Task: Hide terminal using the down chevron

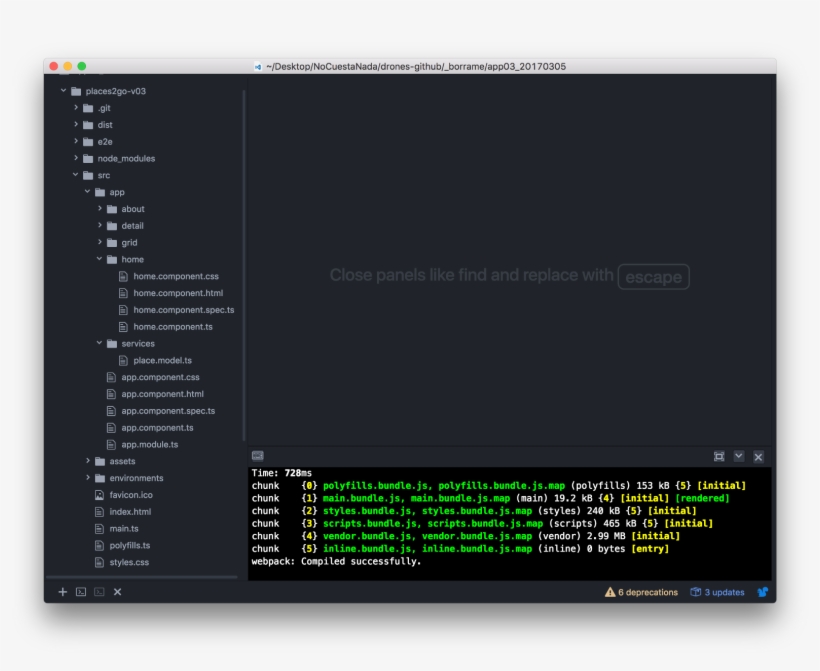Action: tap(739, 457)
